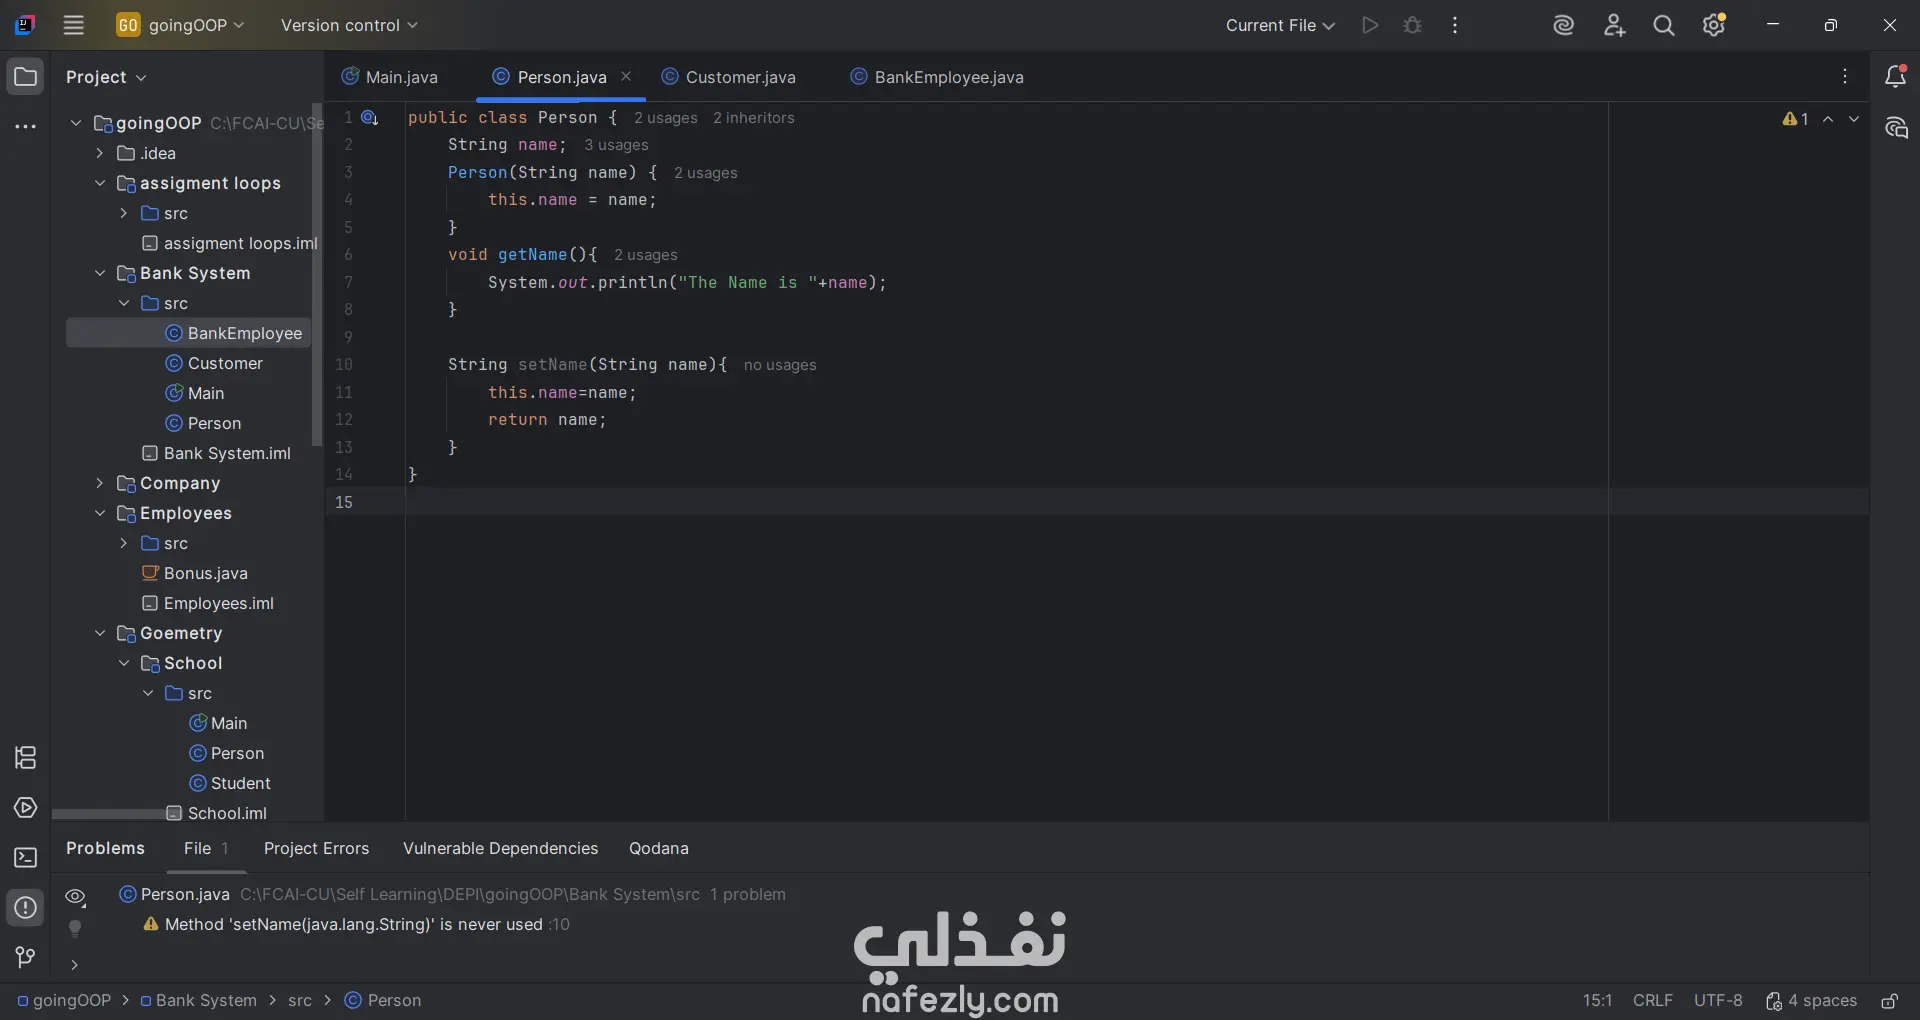Open IDE settings gear
1920x1020 pixels.
coord(1714,25)
